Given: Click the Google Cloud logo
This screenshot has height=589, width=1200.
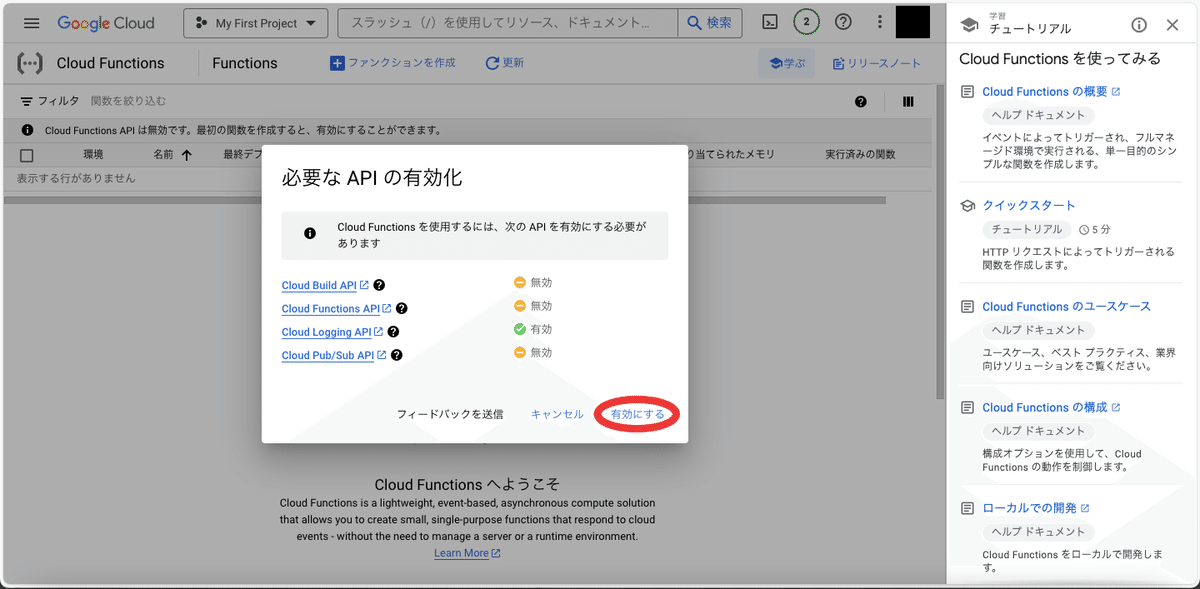Looking at the screenshot, I should coord(106,23).
